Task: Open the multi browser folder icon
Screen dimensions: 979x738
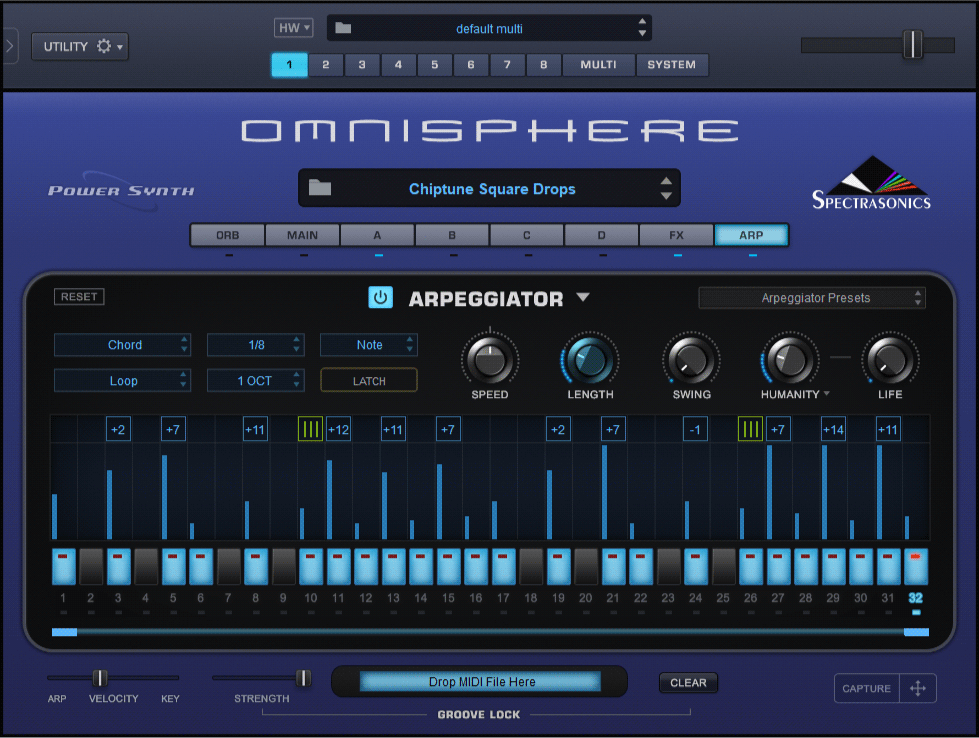Action: (343, 28)
